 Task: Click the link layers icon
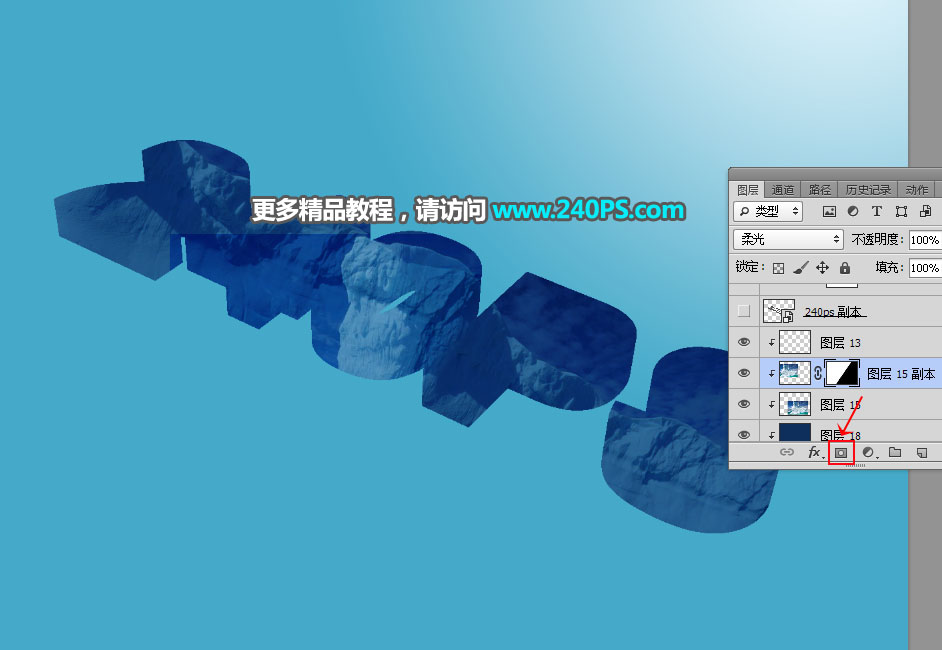(x=786, y=452)
